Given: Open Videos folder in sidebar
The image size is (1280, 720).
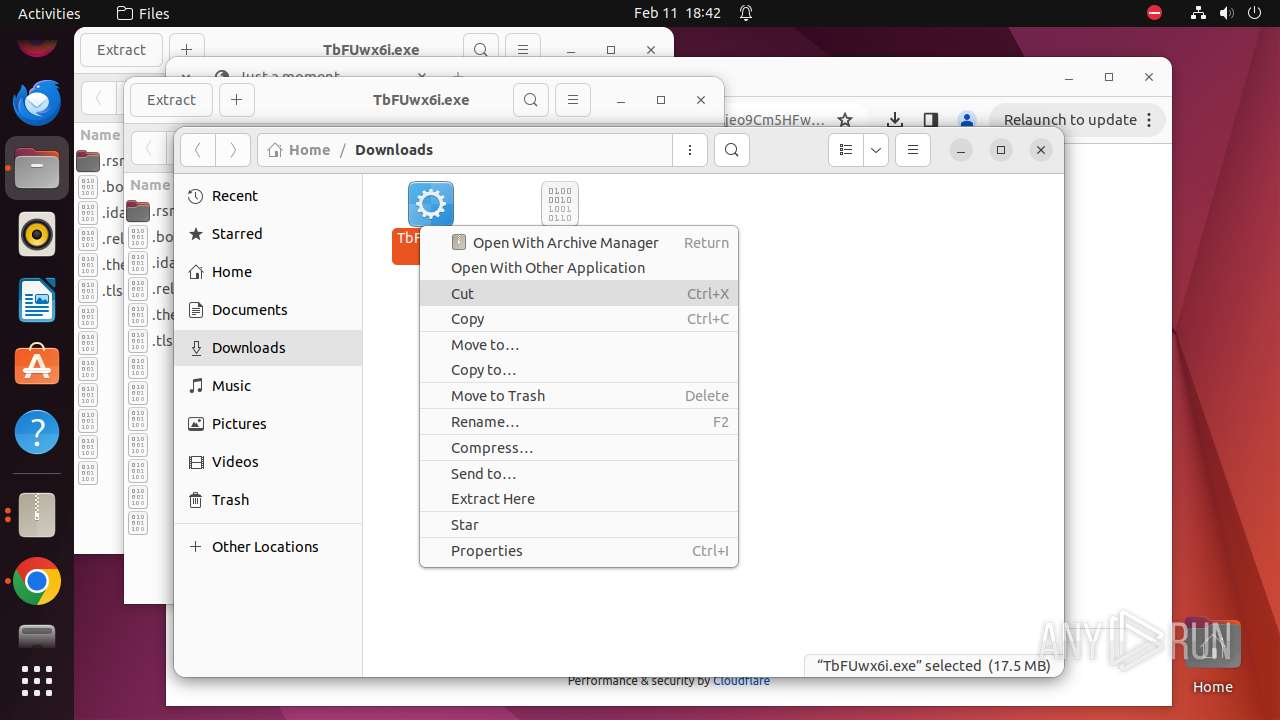Looking at the screenshot, I should [268, 462].
